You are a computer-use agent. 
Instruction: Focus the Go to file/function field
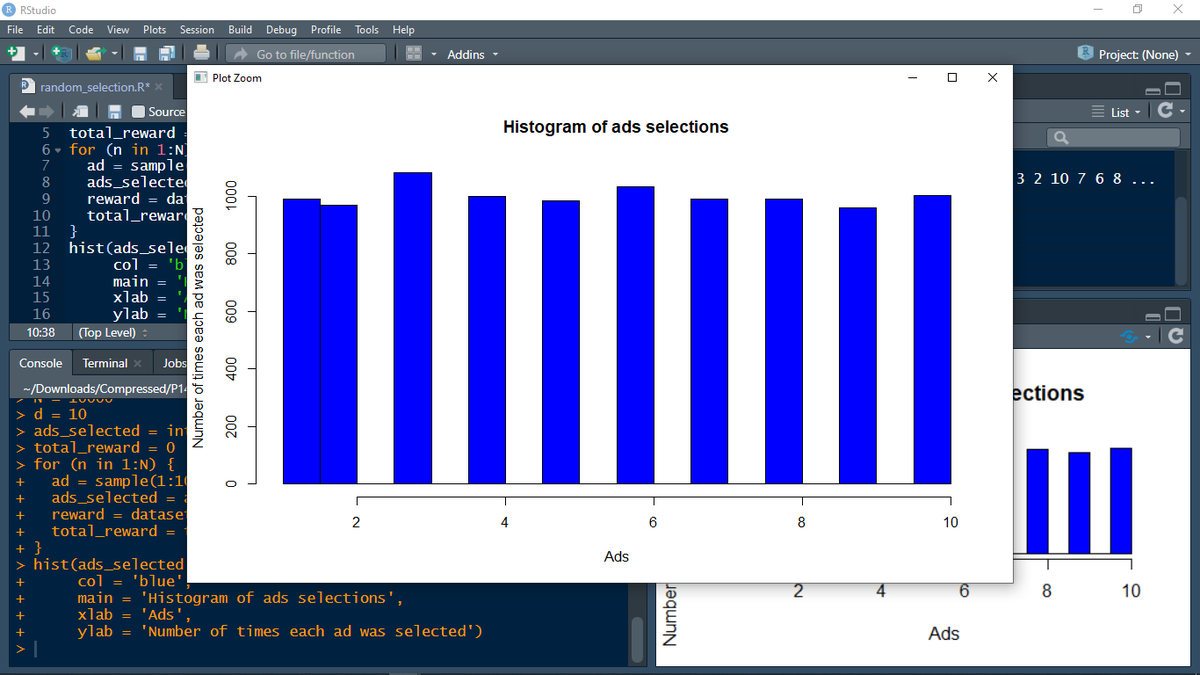[304, 54]
